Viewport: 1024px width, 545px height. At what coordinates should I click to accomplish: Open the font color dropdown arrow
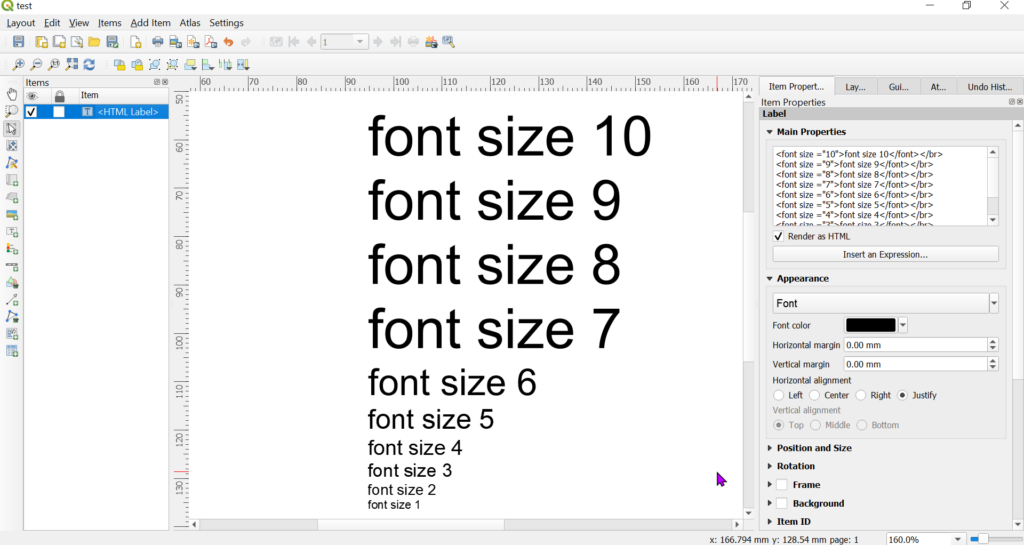[x=903, y=325]
